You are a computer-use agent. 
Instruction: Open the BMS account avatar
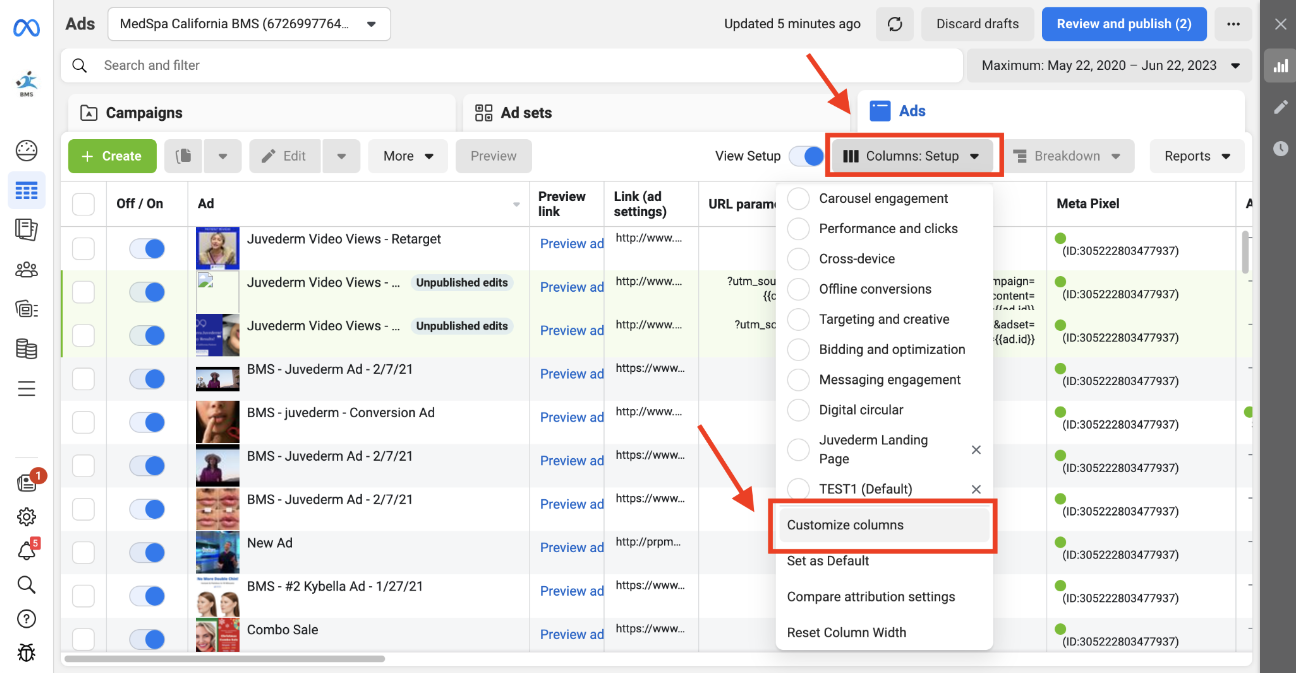(26, 83)
